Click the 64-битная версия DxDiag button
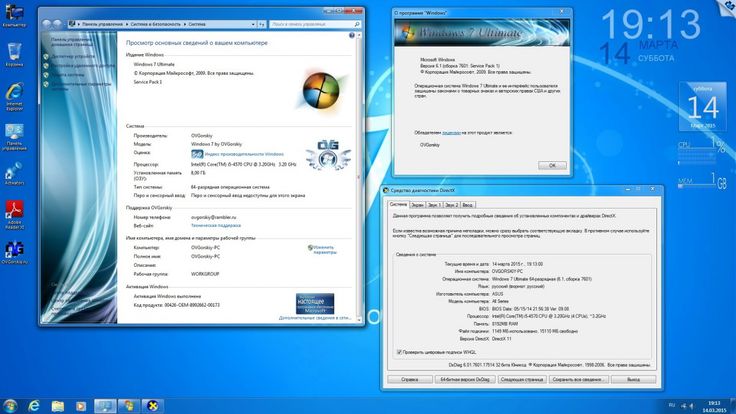This screenshot has height=414, width=736. (x=465, y=379)
